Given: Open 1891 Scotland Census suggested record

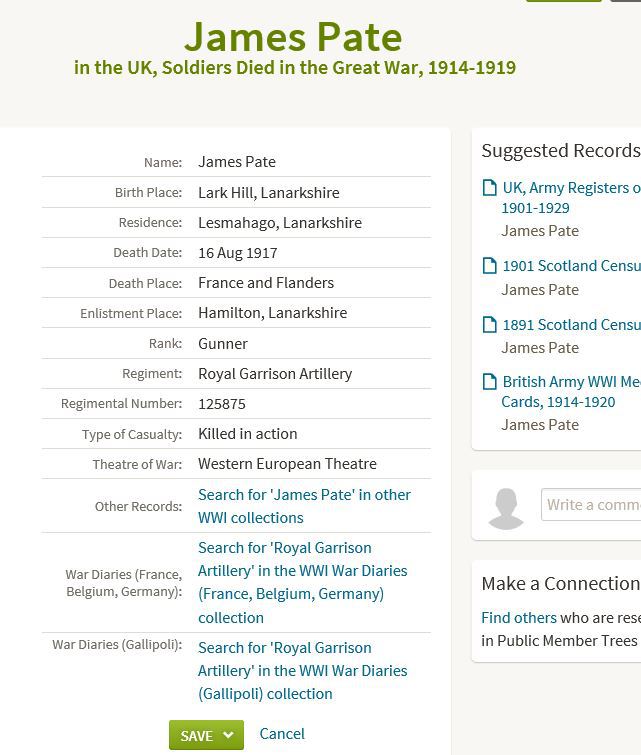Looking at the screenshot, I should (x=571, y=325).
